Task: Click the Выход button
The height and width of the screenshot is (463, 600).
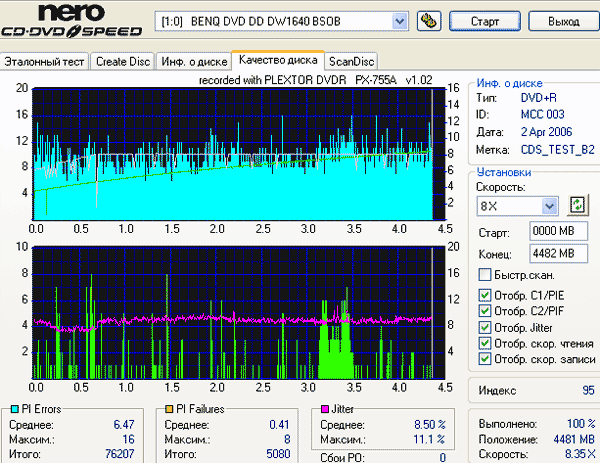Action: [564, 21]
